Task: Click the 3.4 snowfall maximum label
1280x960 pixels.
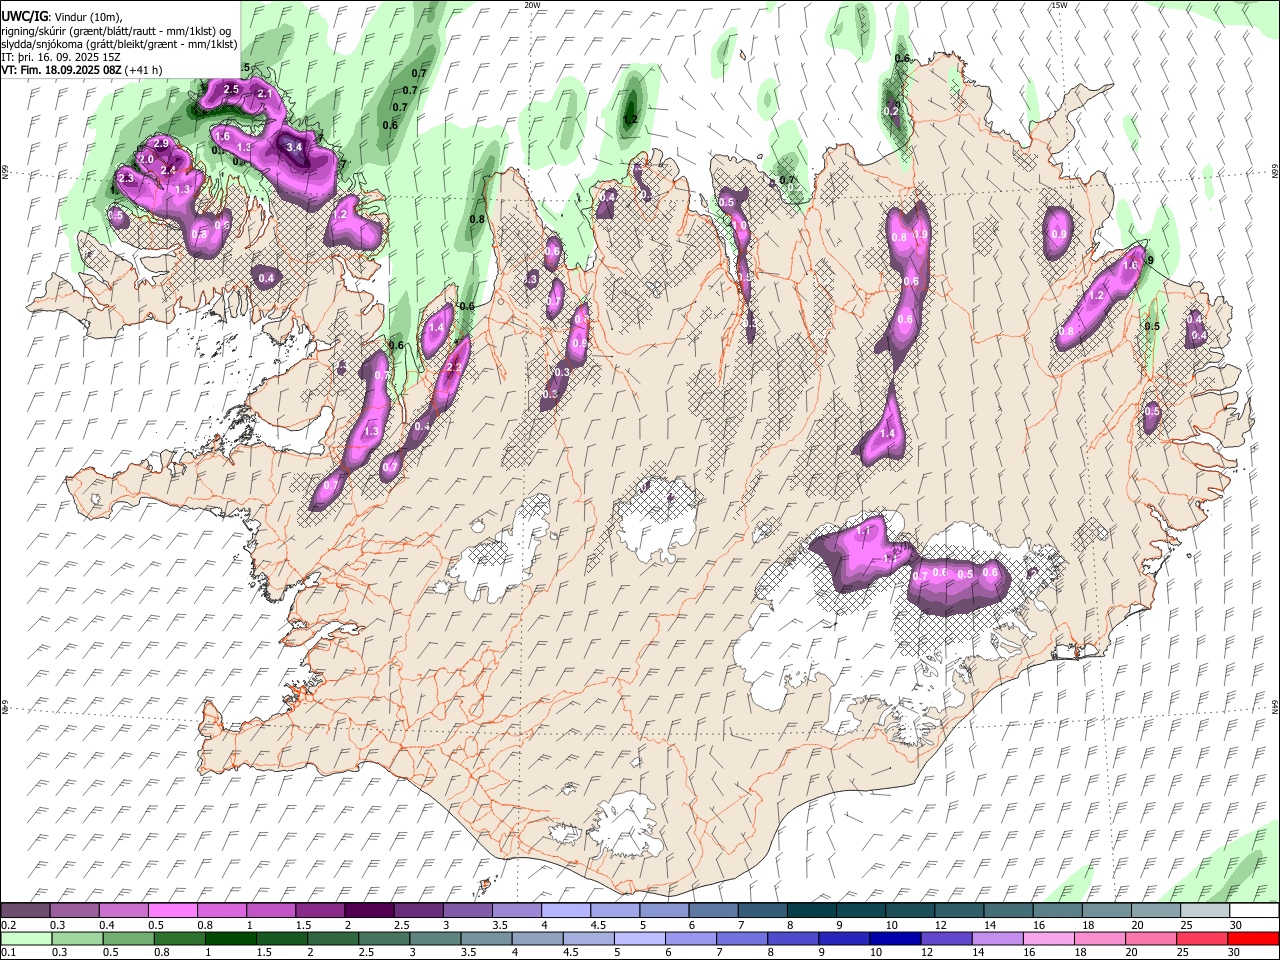Action: [x=294, y=147]
